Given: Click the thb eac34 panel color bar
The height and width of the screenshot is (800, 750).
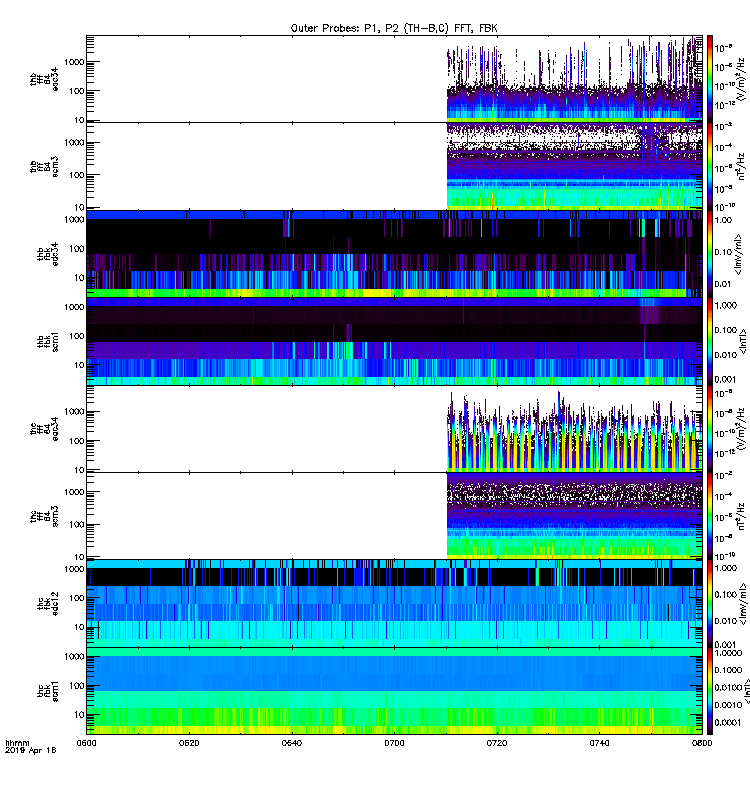Looking at the screenshot, I should (x=710, y=79).
